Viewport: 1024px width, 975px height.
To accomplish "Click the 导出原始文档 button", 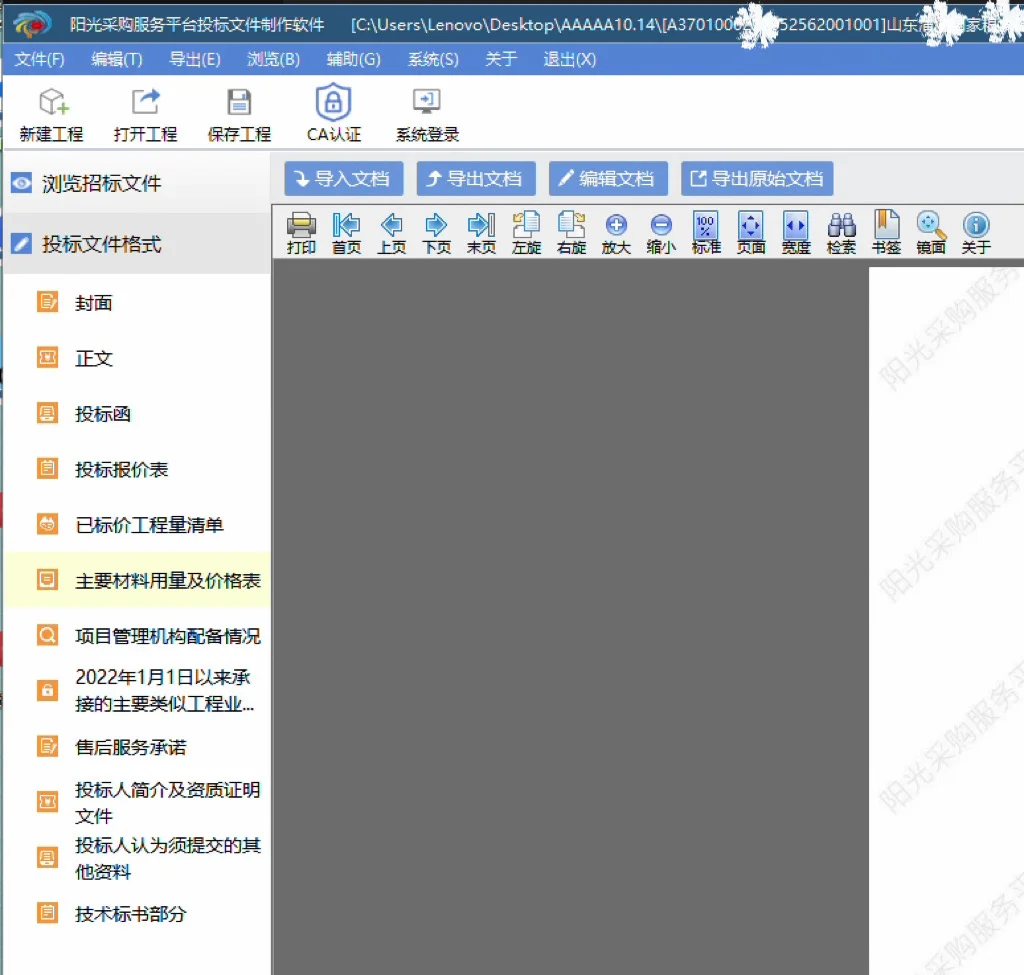I will click(x=757, y=179).
